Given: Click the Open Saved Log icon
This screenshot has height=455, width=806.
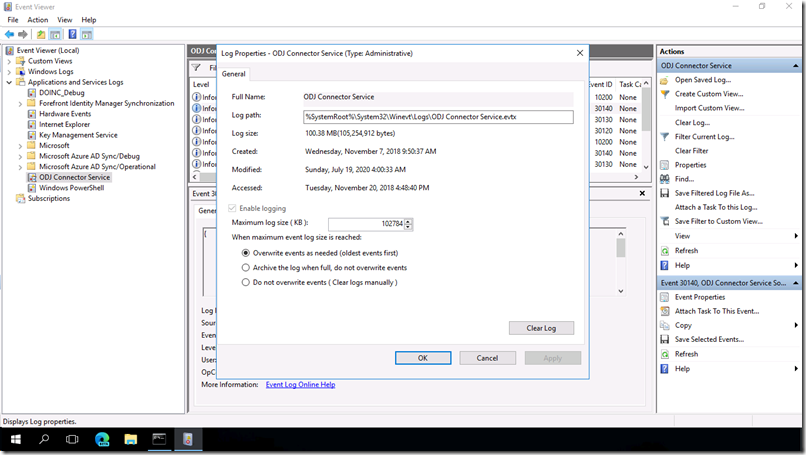Looking at the screenshot, I should 665,80.
